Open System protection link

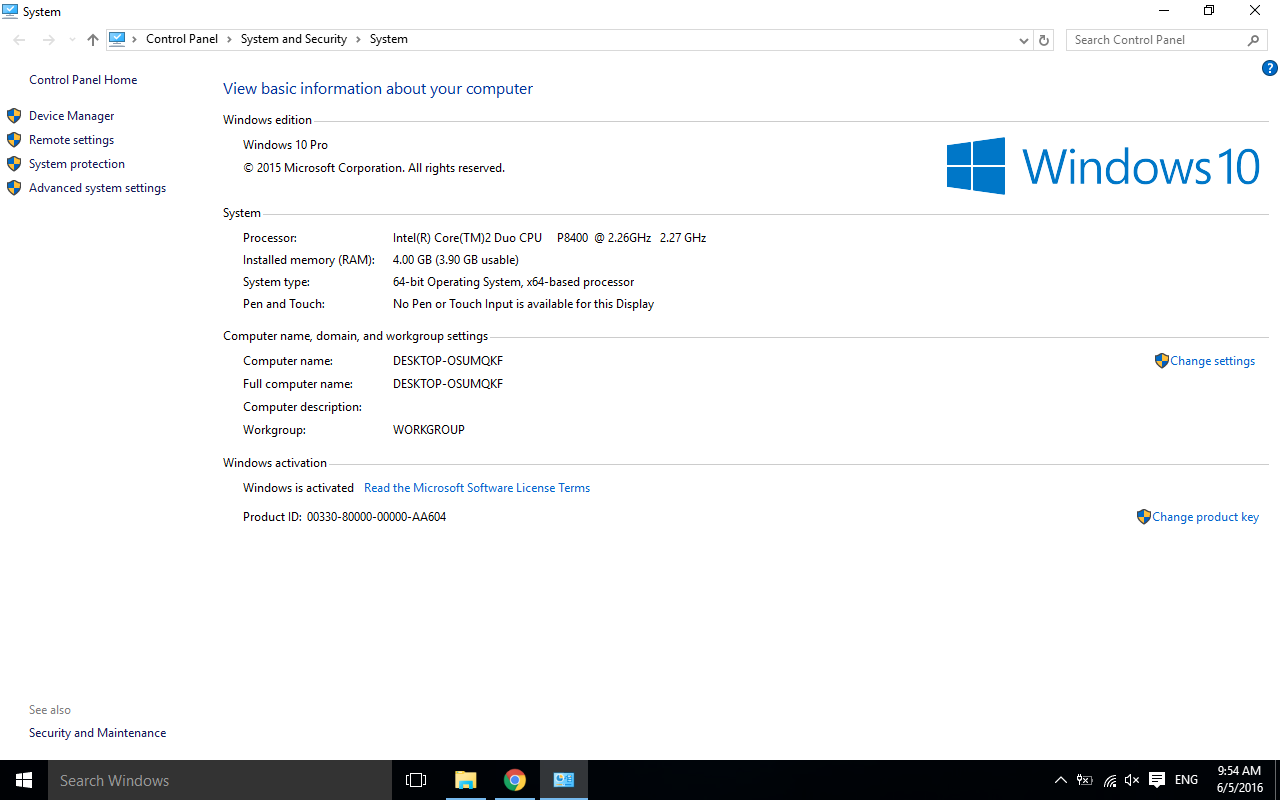(77, 164)
